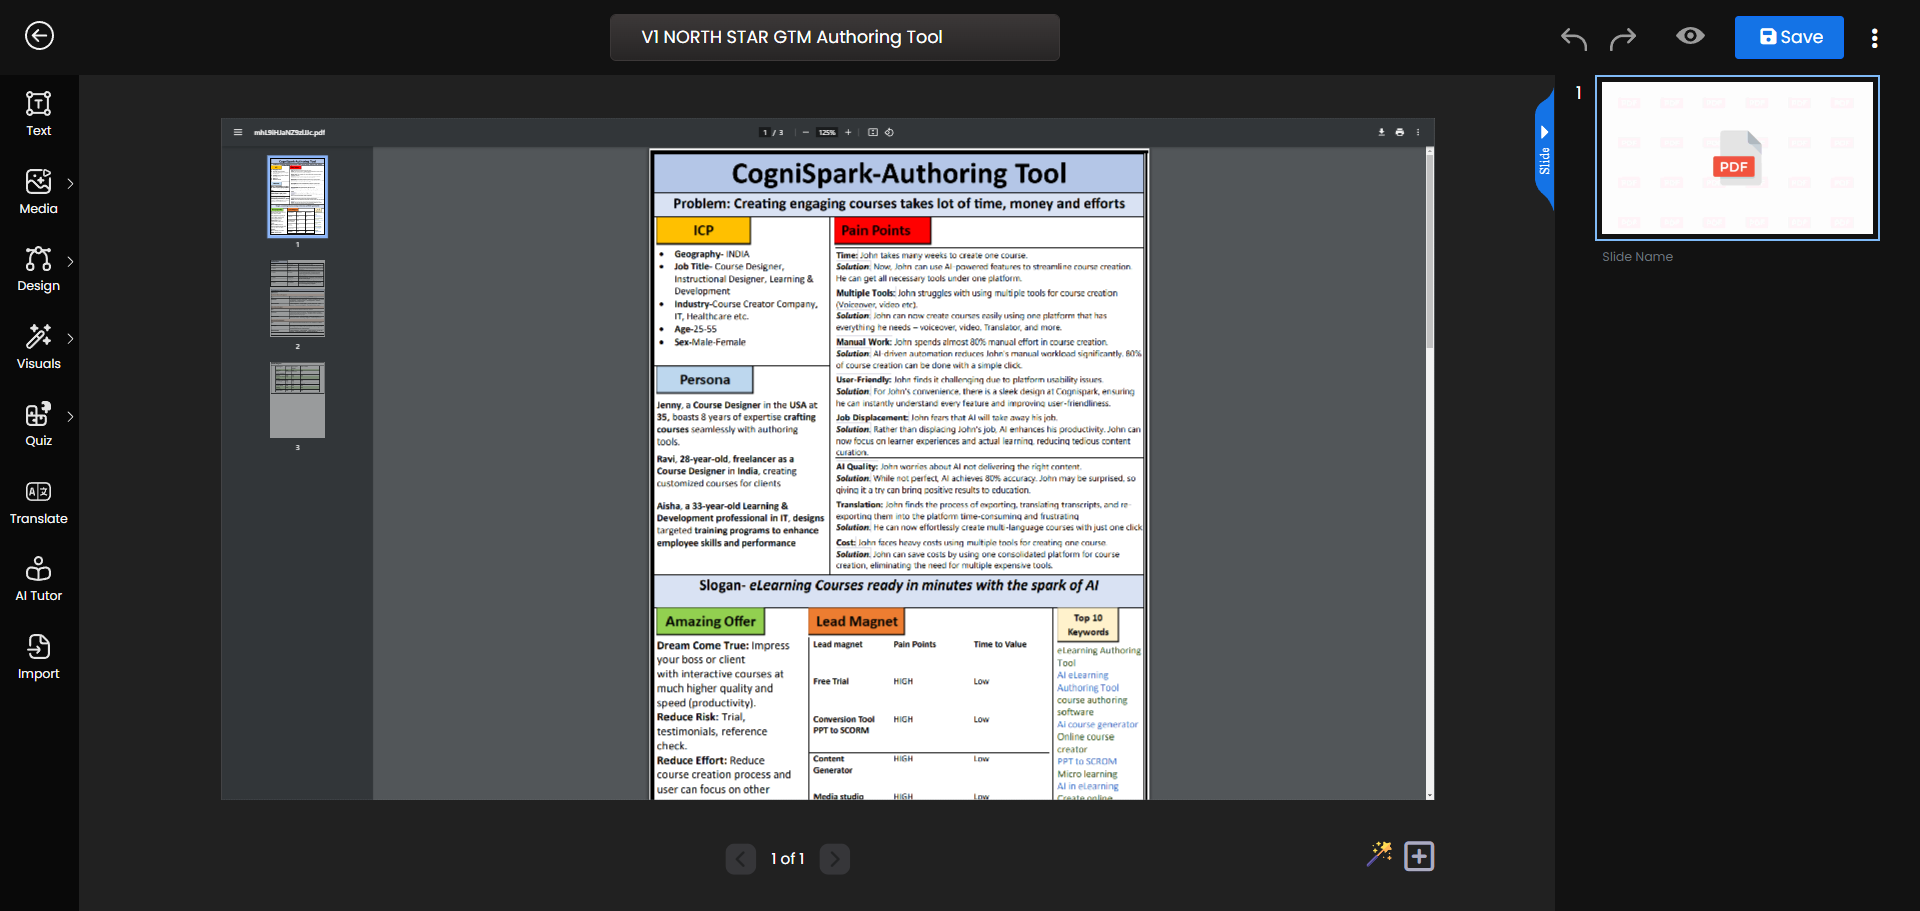
Task: Open PDF viewer more actions menu
Action: (1417, 132)
